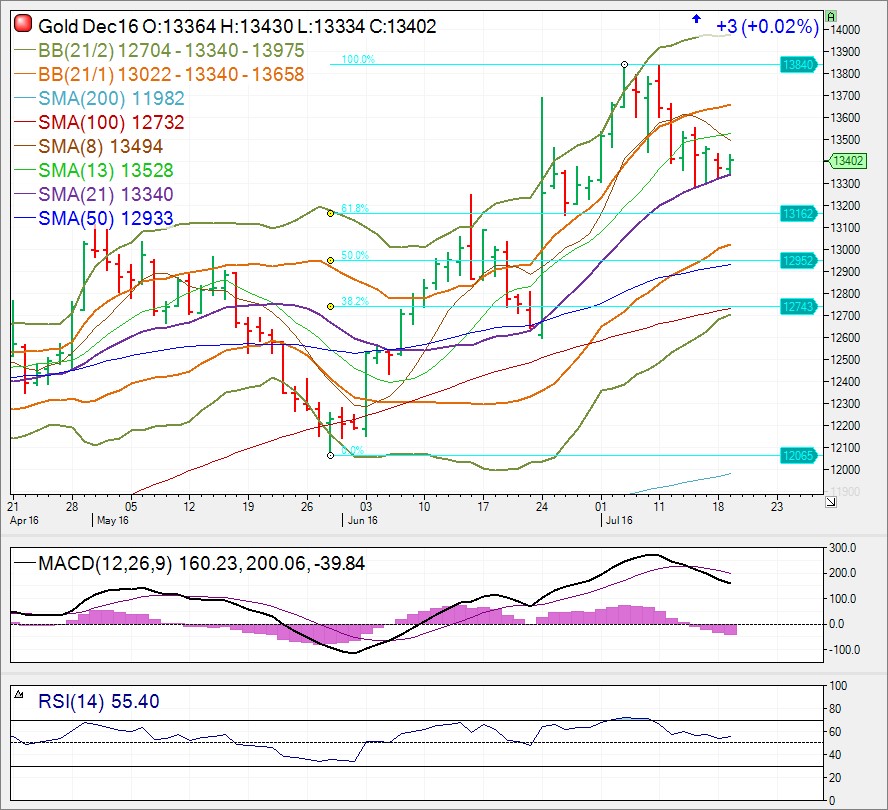Click the green auto-scale 'A' icon
This screenshot has height=810, width=888.
[831, 17]
